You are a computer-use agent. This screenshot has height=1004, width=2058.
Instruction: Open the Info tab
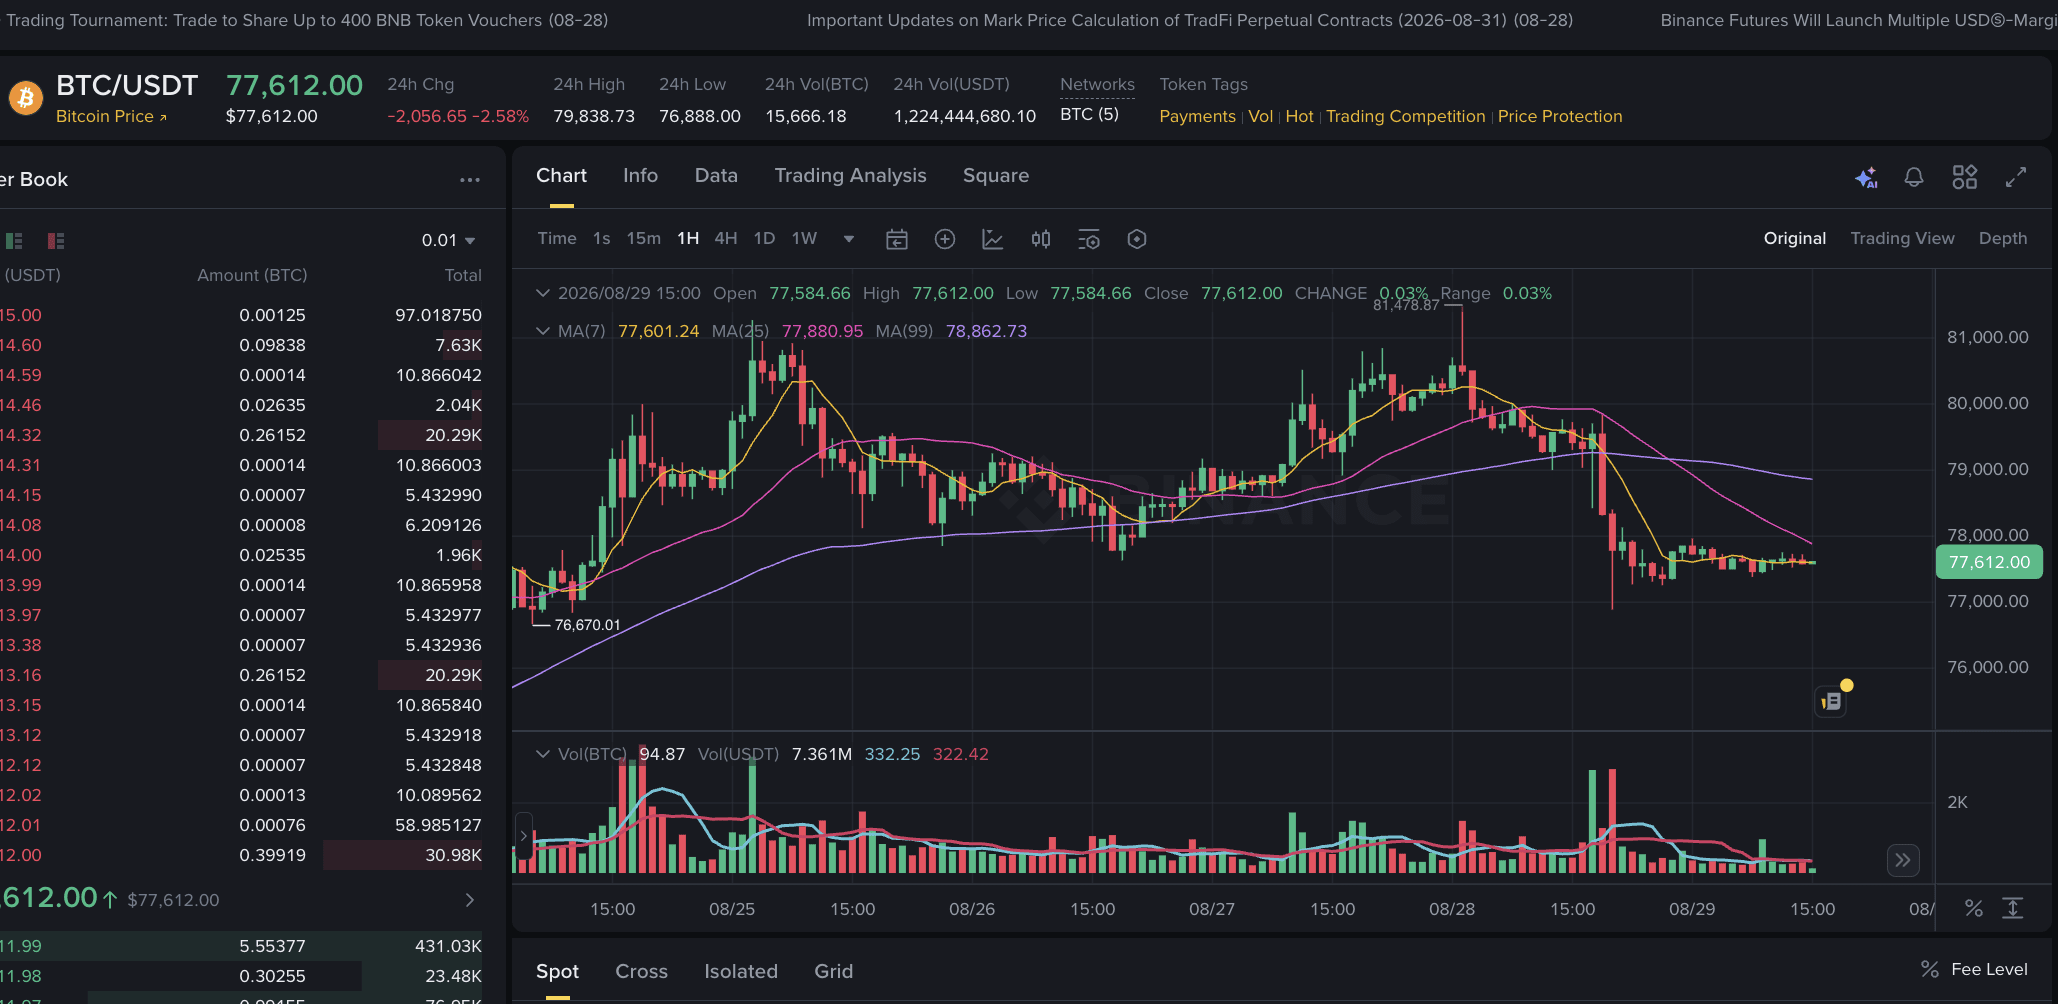click(640, 176)
